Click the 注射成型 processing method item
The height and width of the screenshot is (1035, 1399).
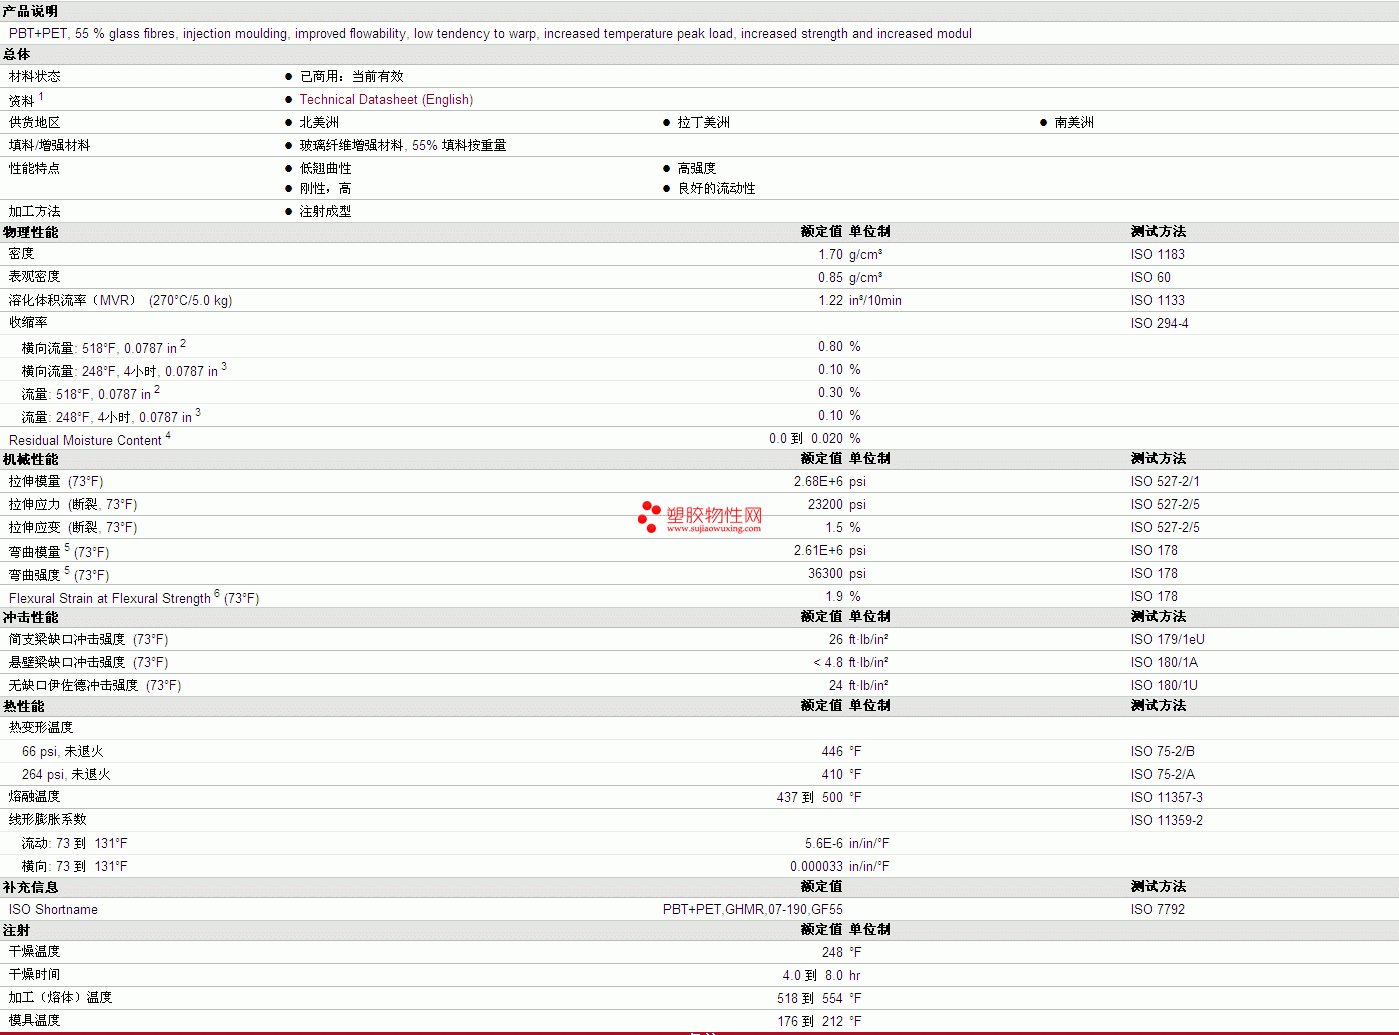[325, 212]
